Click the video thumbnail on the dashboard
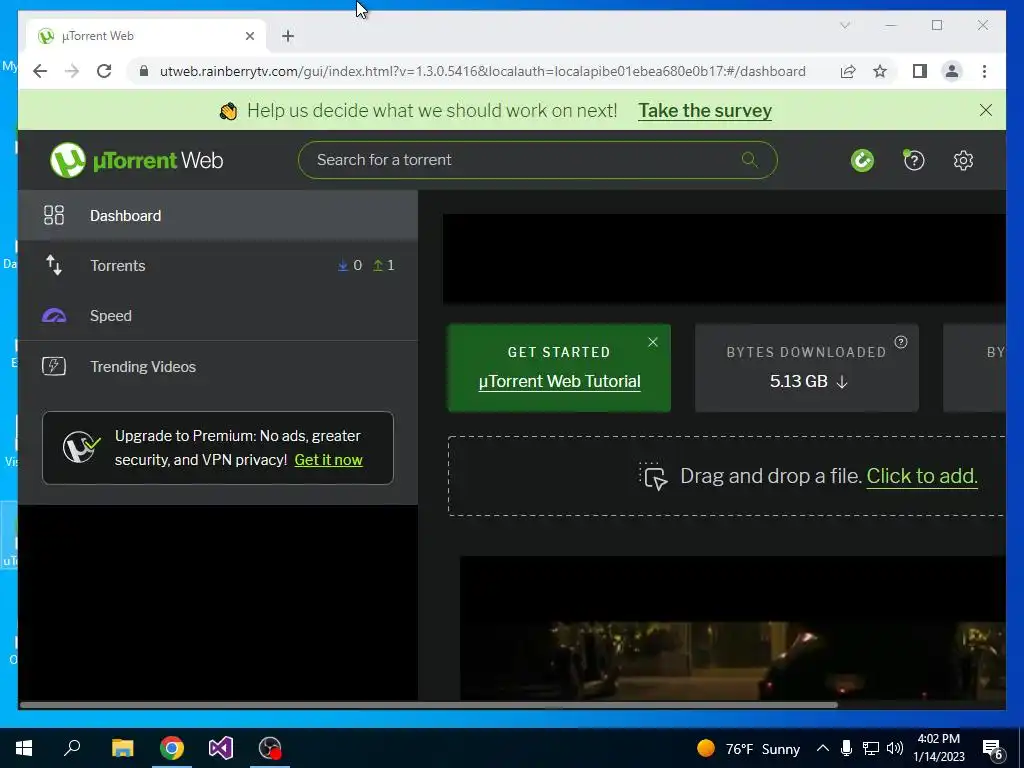1024x768 pixels. [x=732, y=628]
